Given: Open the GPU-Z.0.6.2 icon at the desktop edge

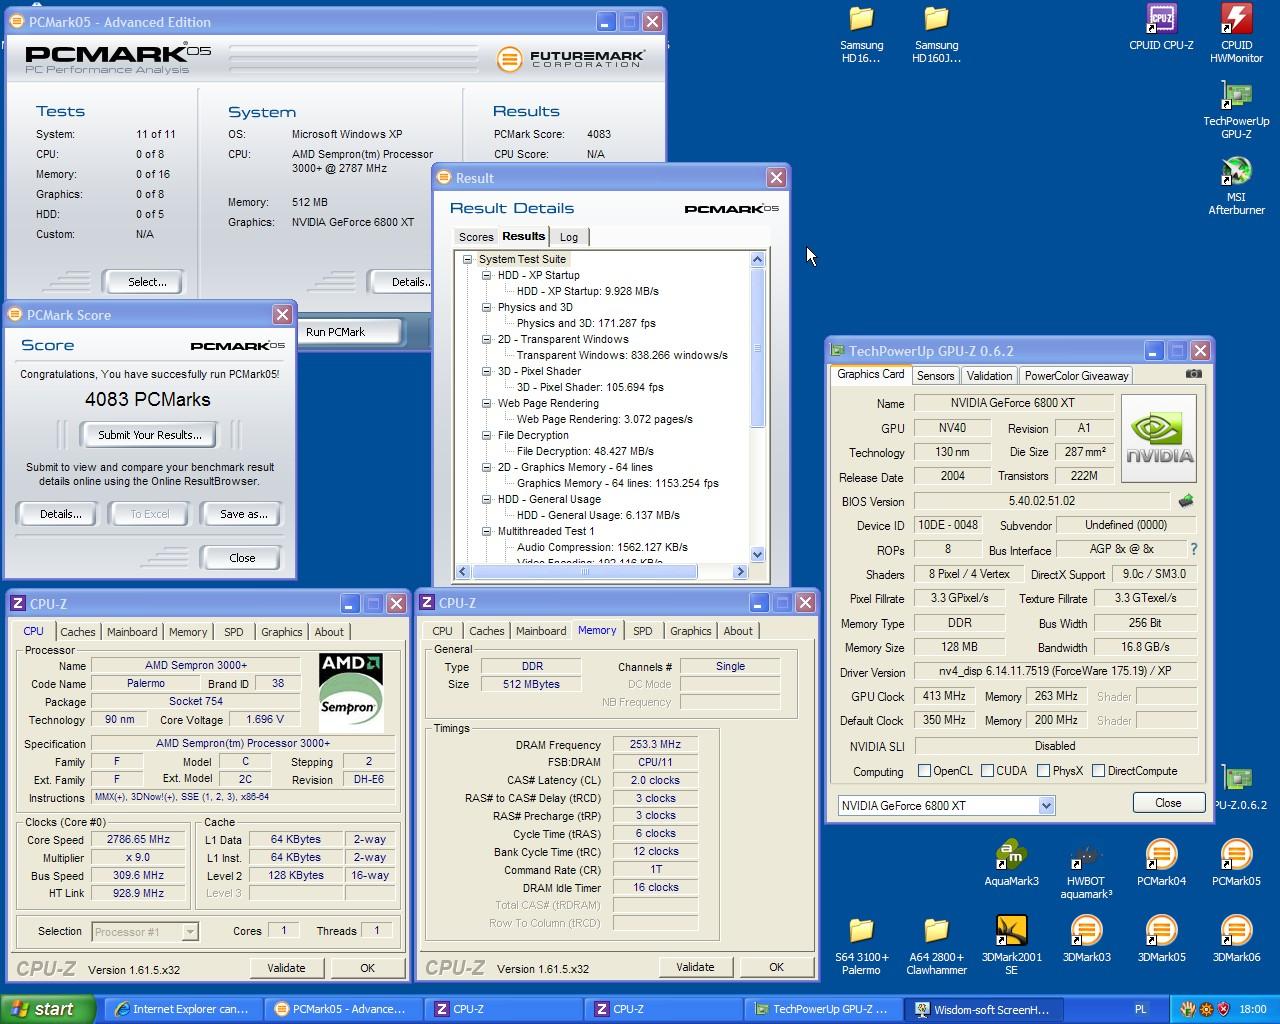Looking at the screenshot, I should pyautogui.click(x=1238, y=786).
